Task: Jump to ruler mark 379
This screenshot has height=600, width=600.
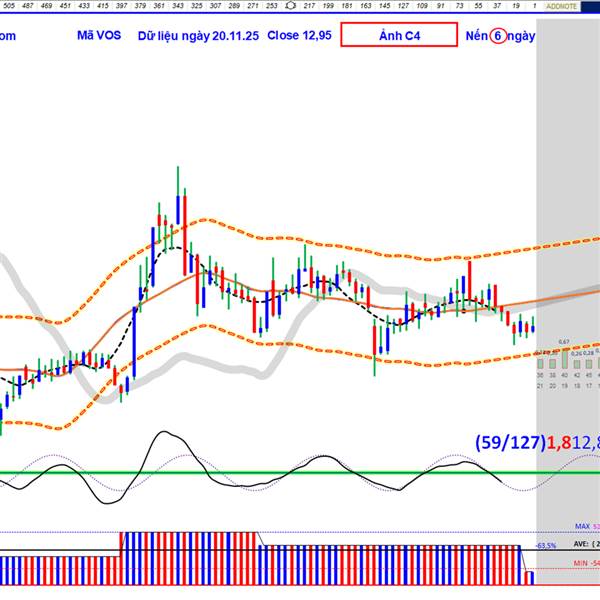Action: point(140,6)
